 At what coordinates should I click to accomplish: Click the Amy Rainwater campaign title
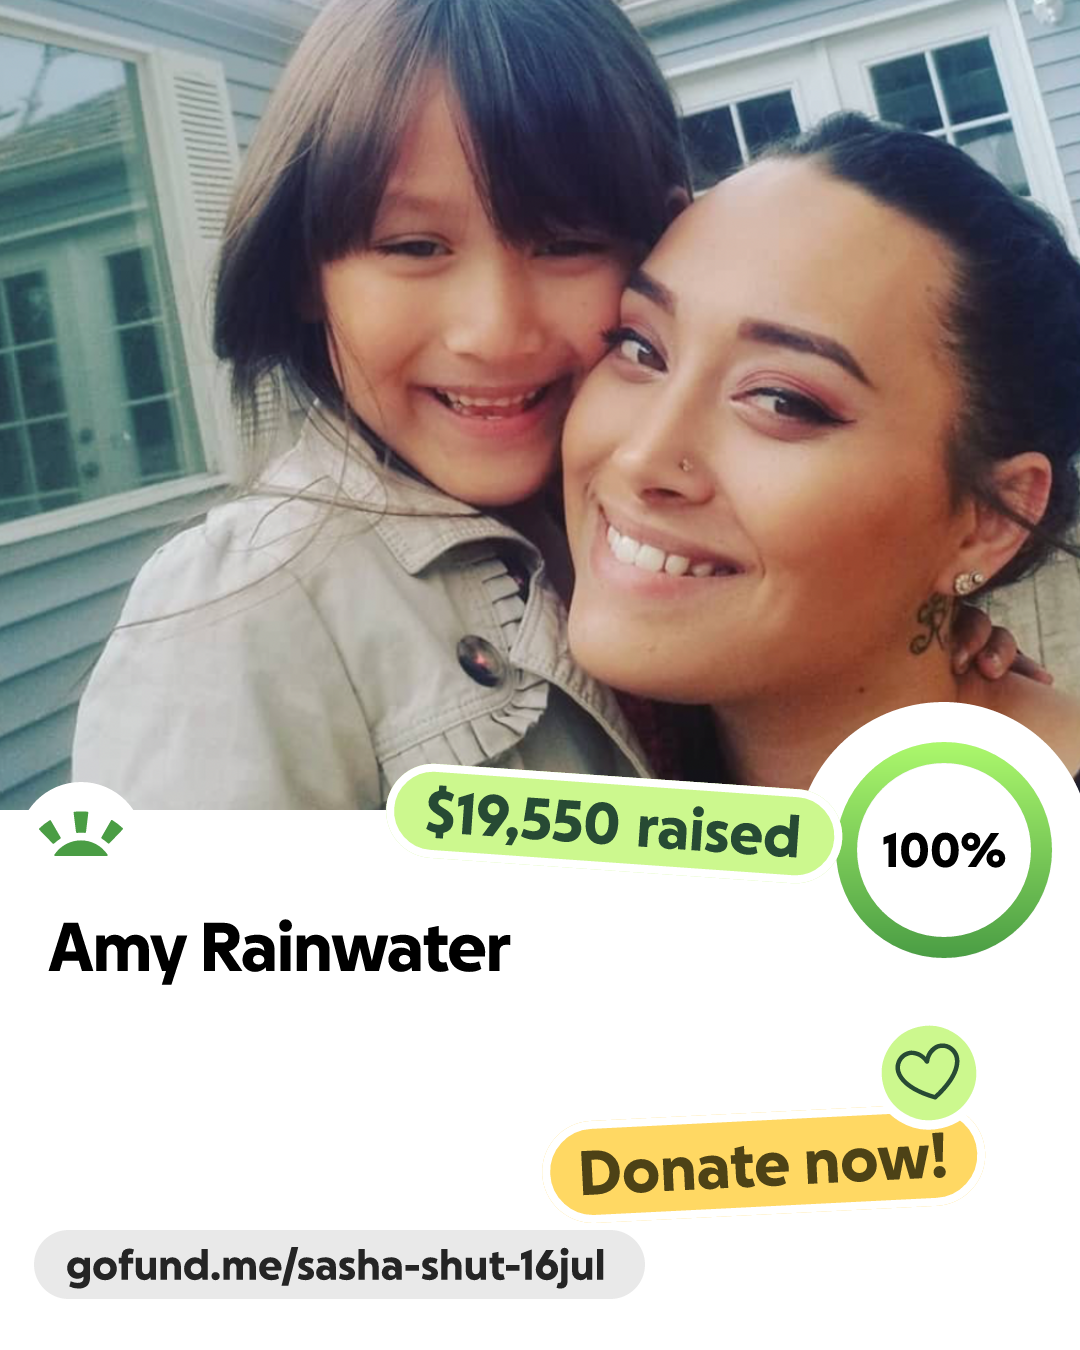(x=279, y=948)
